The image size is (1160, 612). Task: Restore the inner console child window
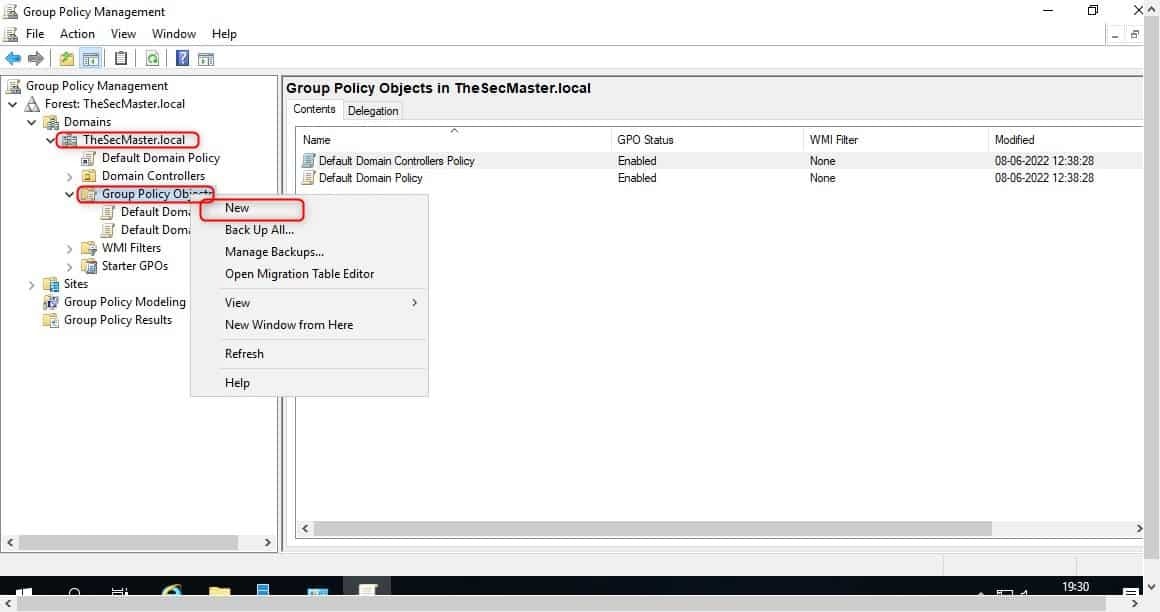[x=1134, y=35]
